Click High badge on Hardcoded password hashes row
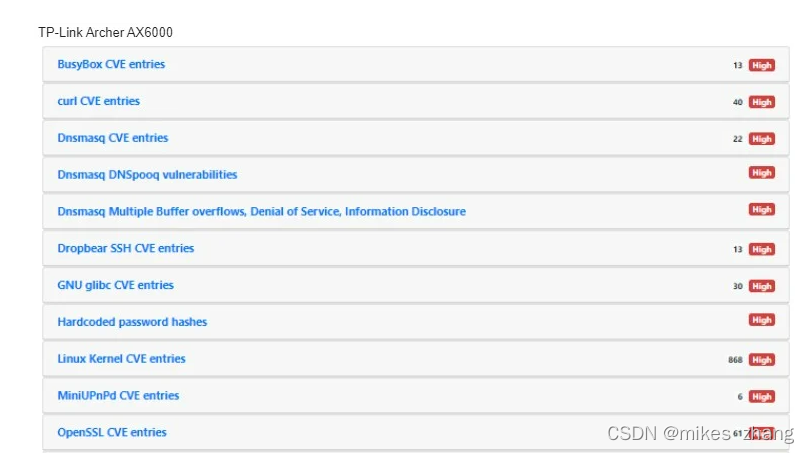 tap(762, 320)
